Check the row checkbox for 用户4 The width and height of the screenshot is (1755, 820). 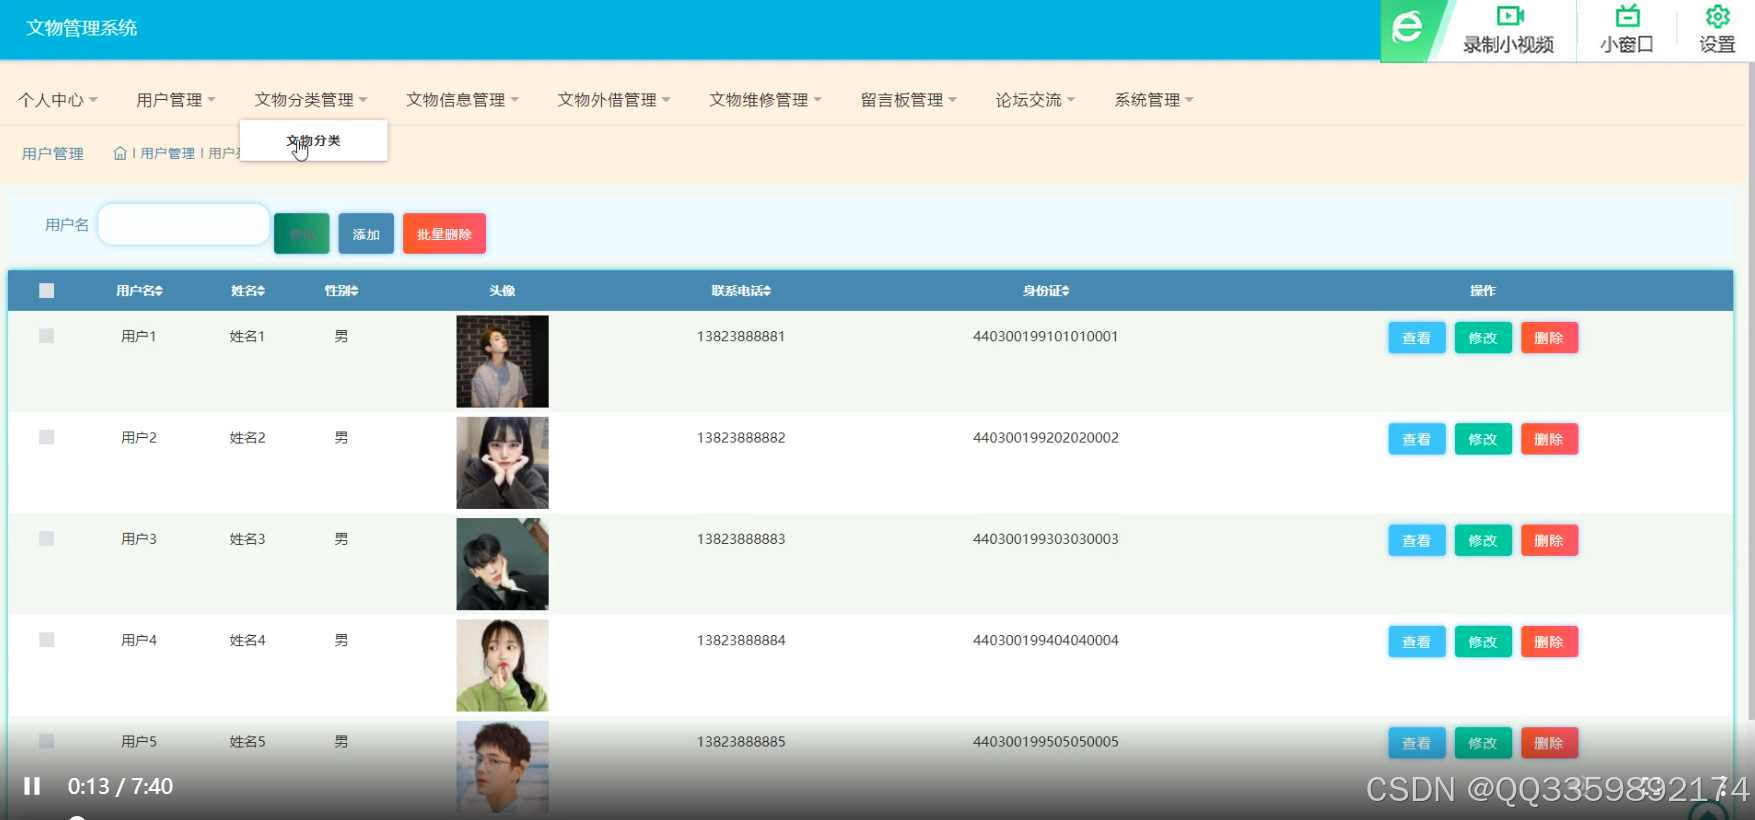click(x=46, y=640)
